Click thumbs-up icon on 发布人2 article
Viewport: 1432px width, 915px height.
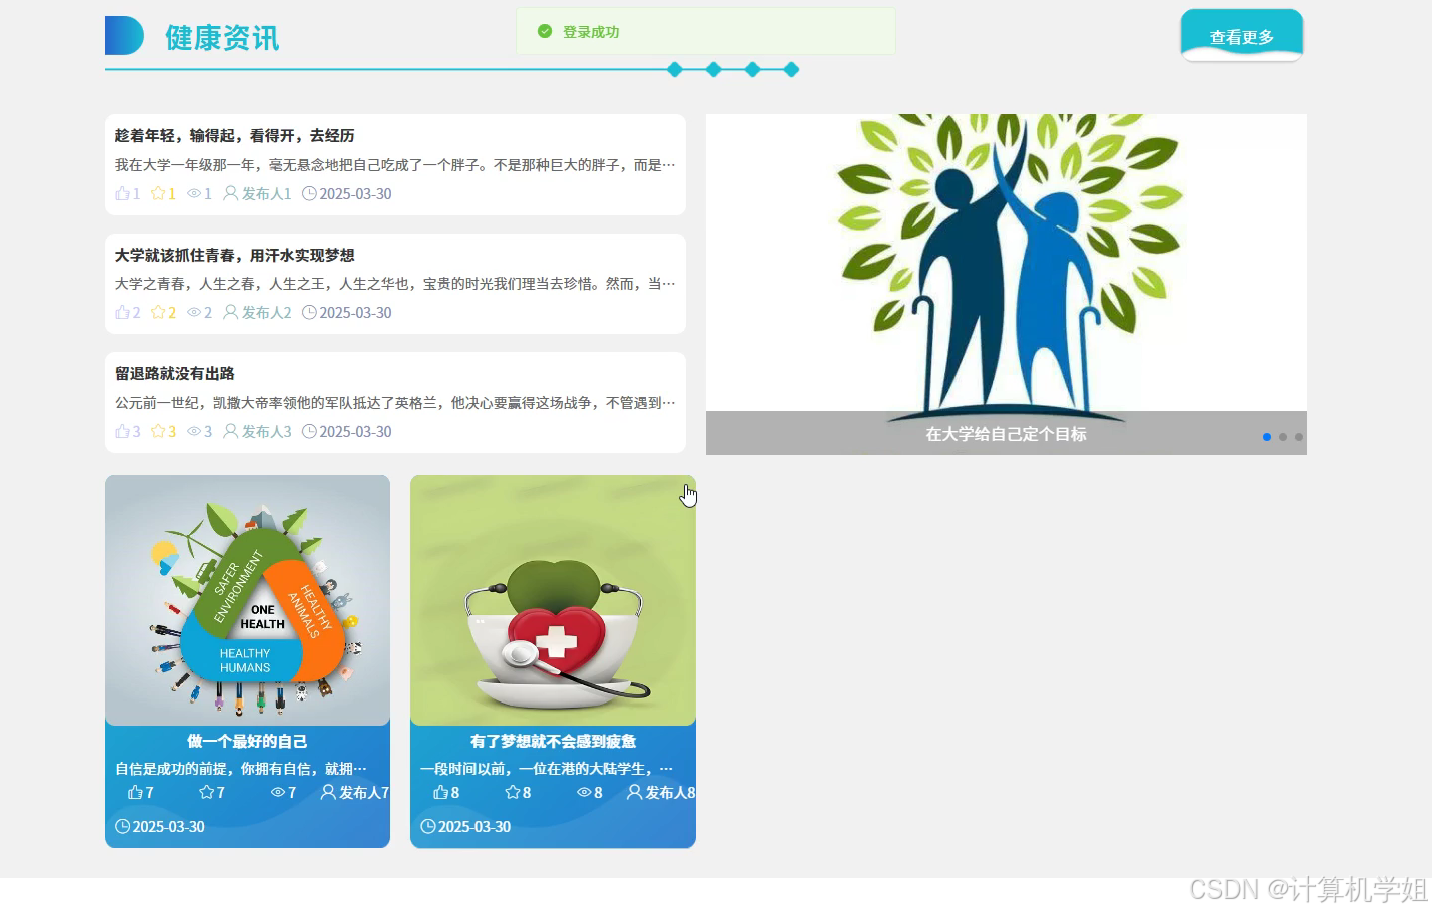pyautogui.click(x=122, y=312)
